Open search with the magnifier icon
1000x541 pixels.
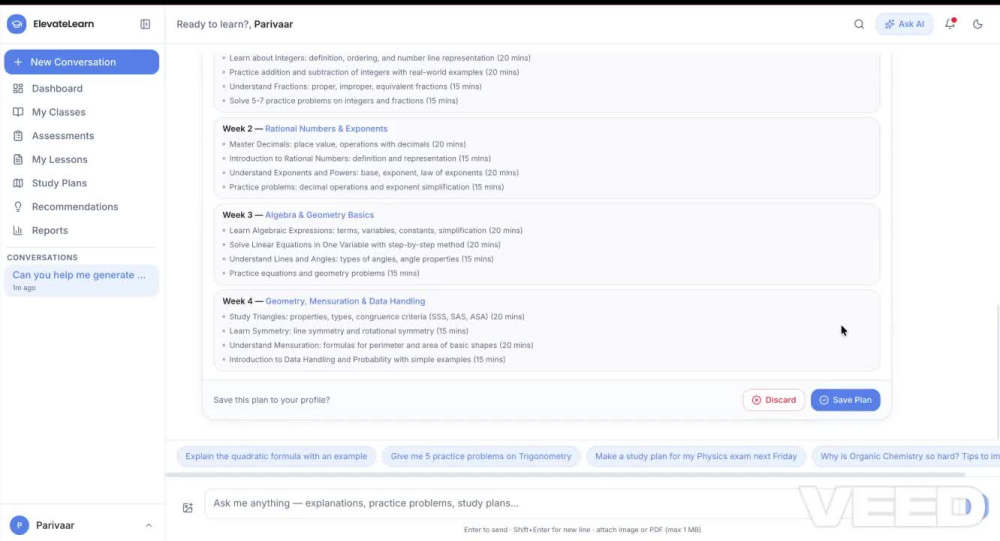pyautogui.click(x=859, y=24)
